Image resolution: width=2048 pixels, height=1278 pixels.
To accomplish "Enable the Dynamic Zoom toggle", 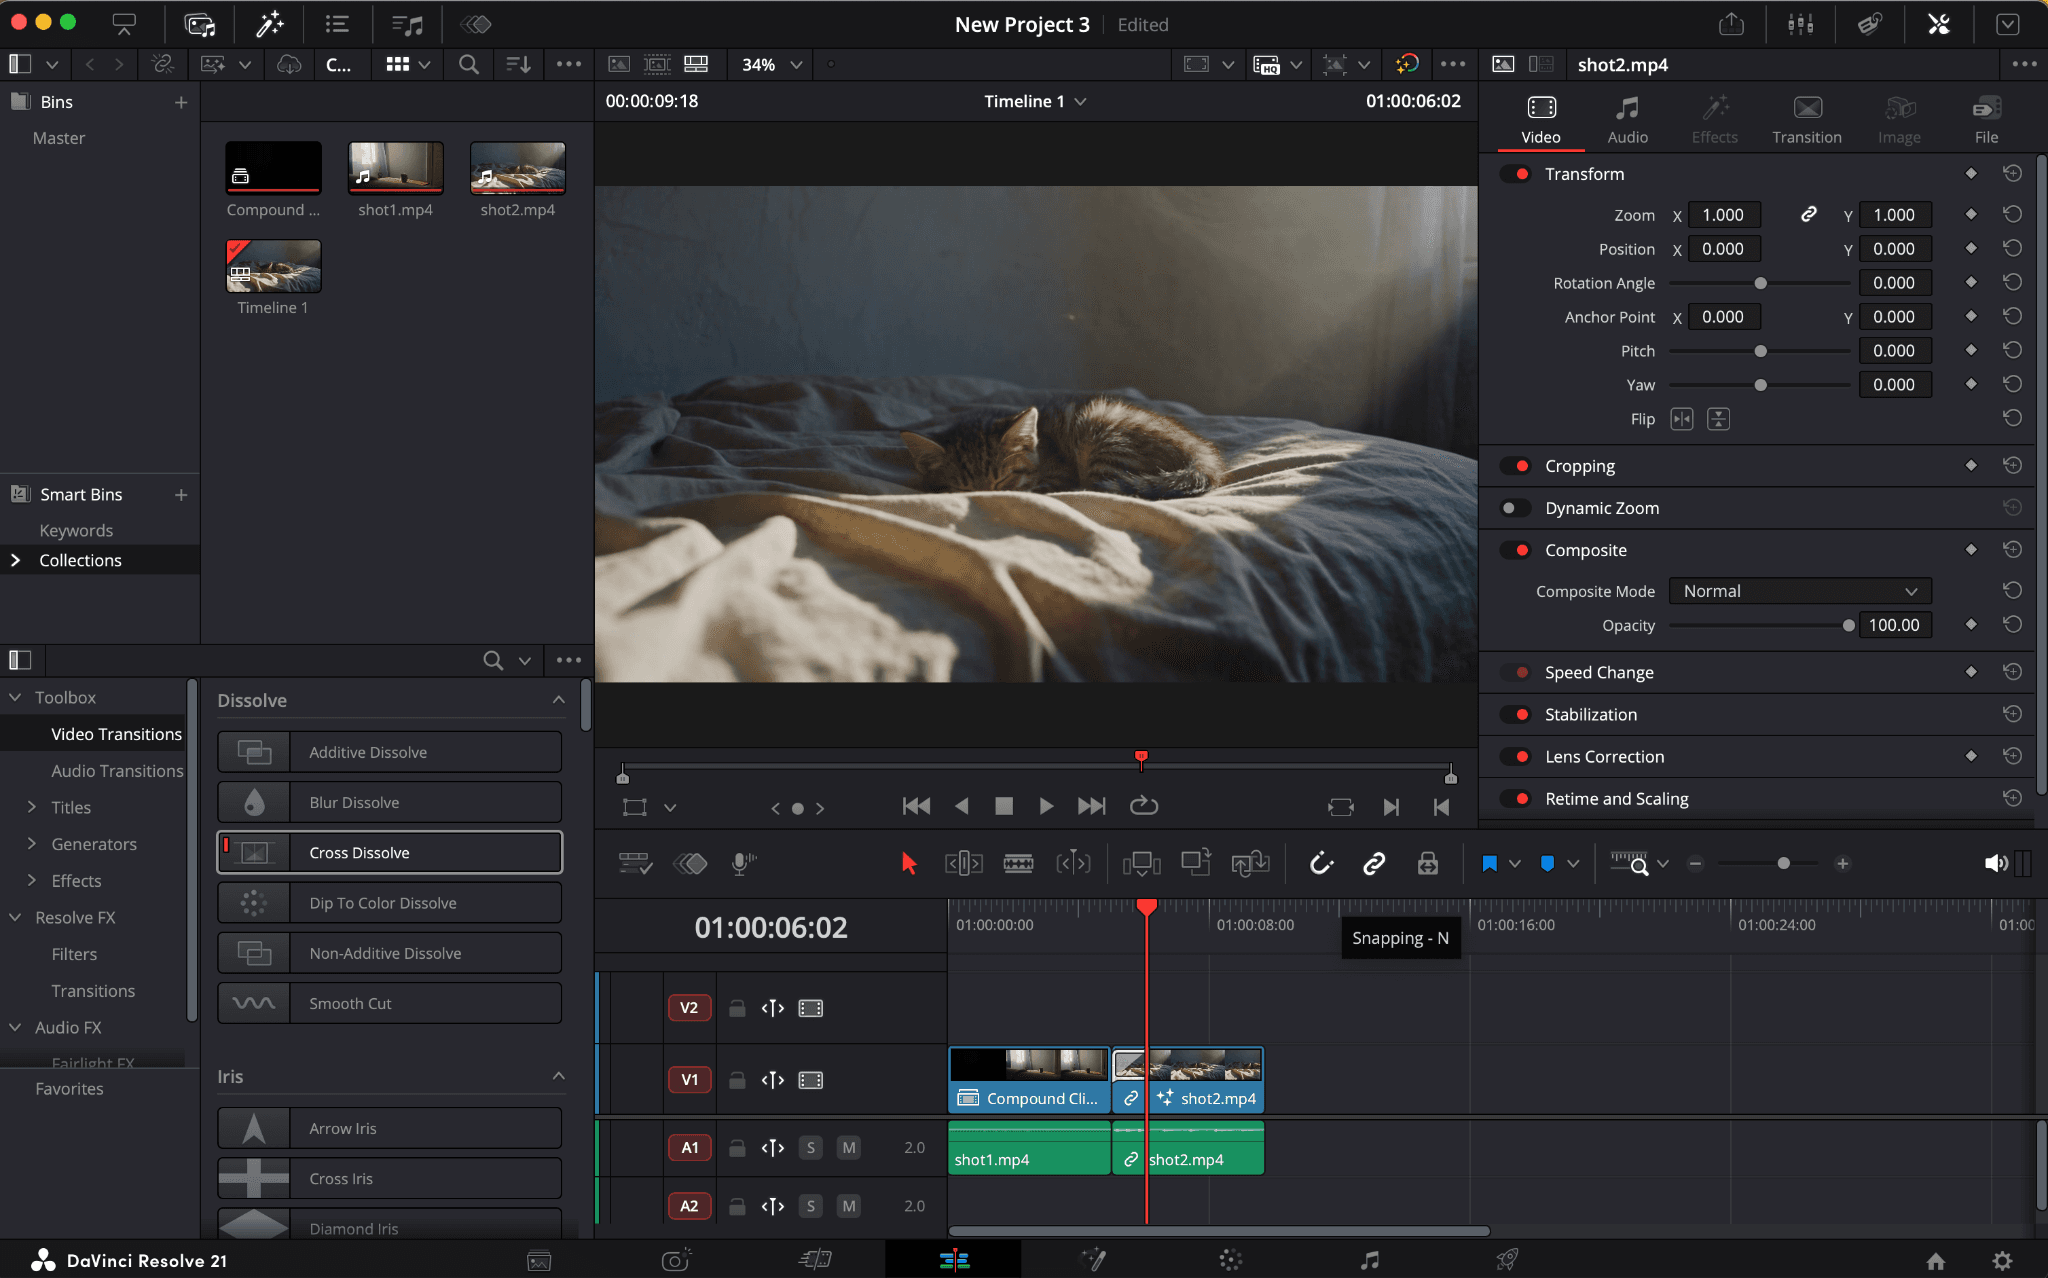I will (x=1516, y=508).
